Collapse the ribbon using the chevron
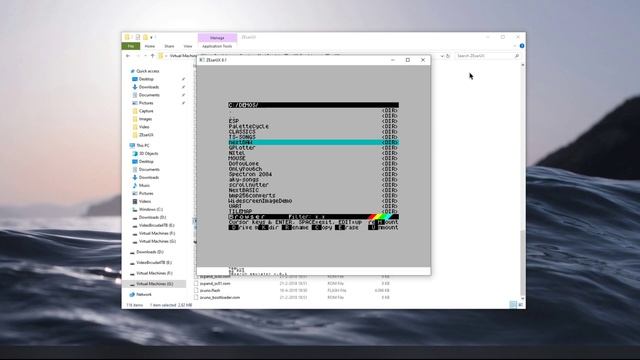 pyautogui.click(x=515, y=46)
